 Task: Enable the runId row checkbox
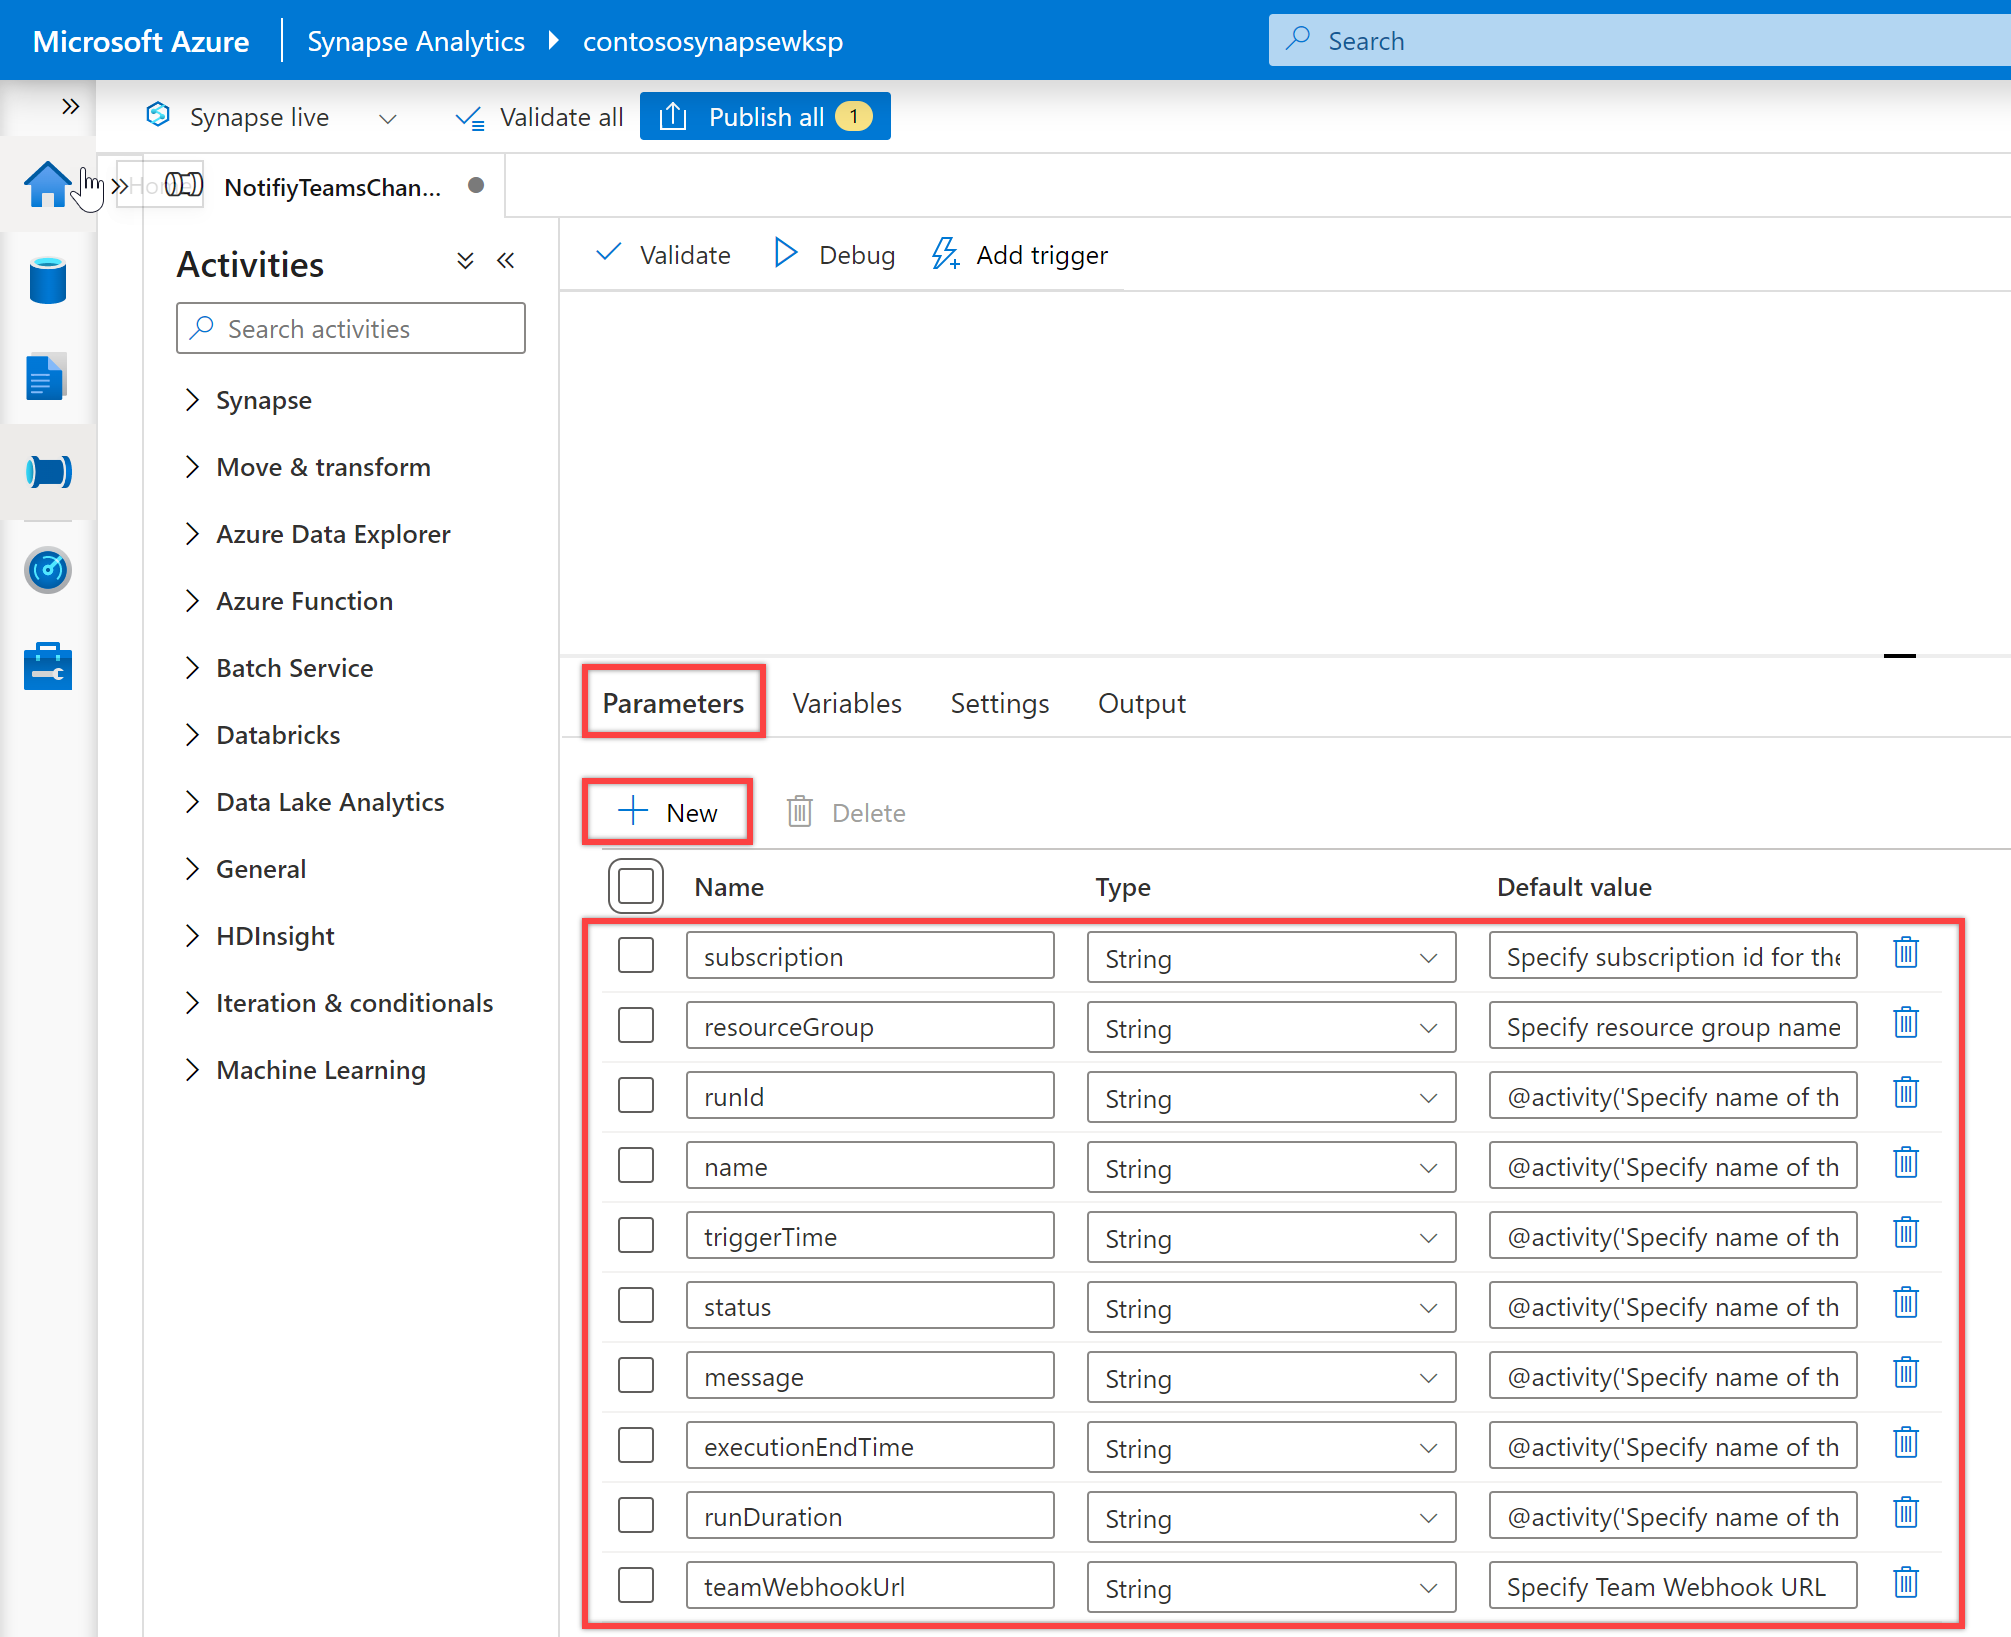click(x=638, y=1094)
